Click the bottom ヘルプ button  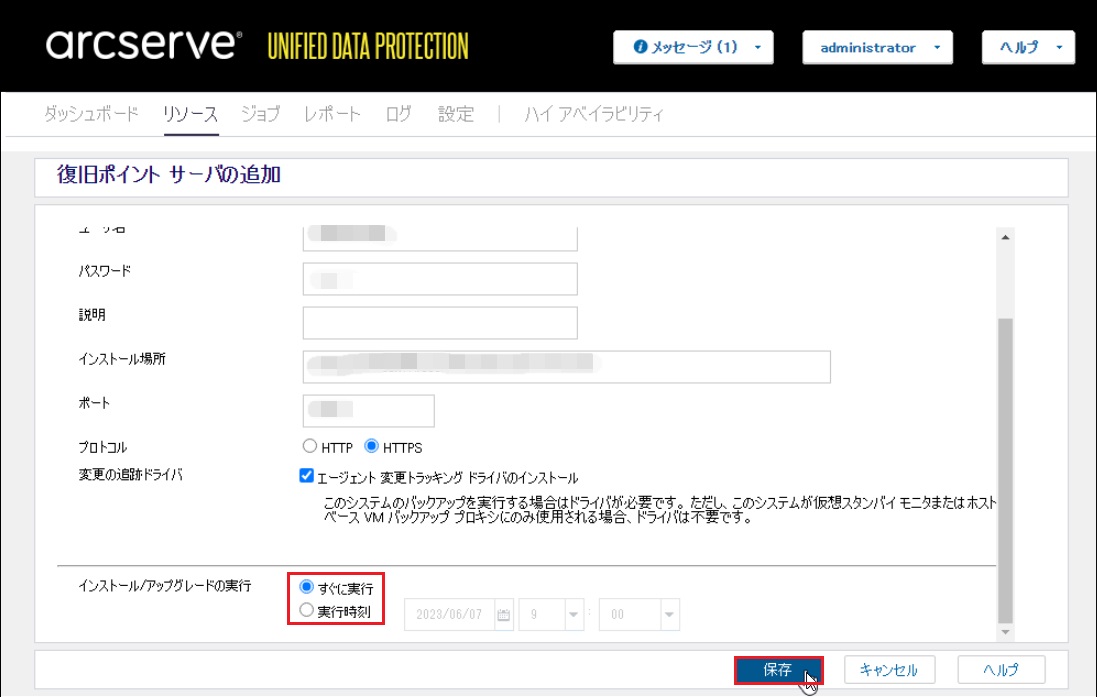[1001, 670]
